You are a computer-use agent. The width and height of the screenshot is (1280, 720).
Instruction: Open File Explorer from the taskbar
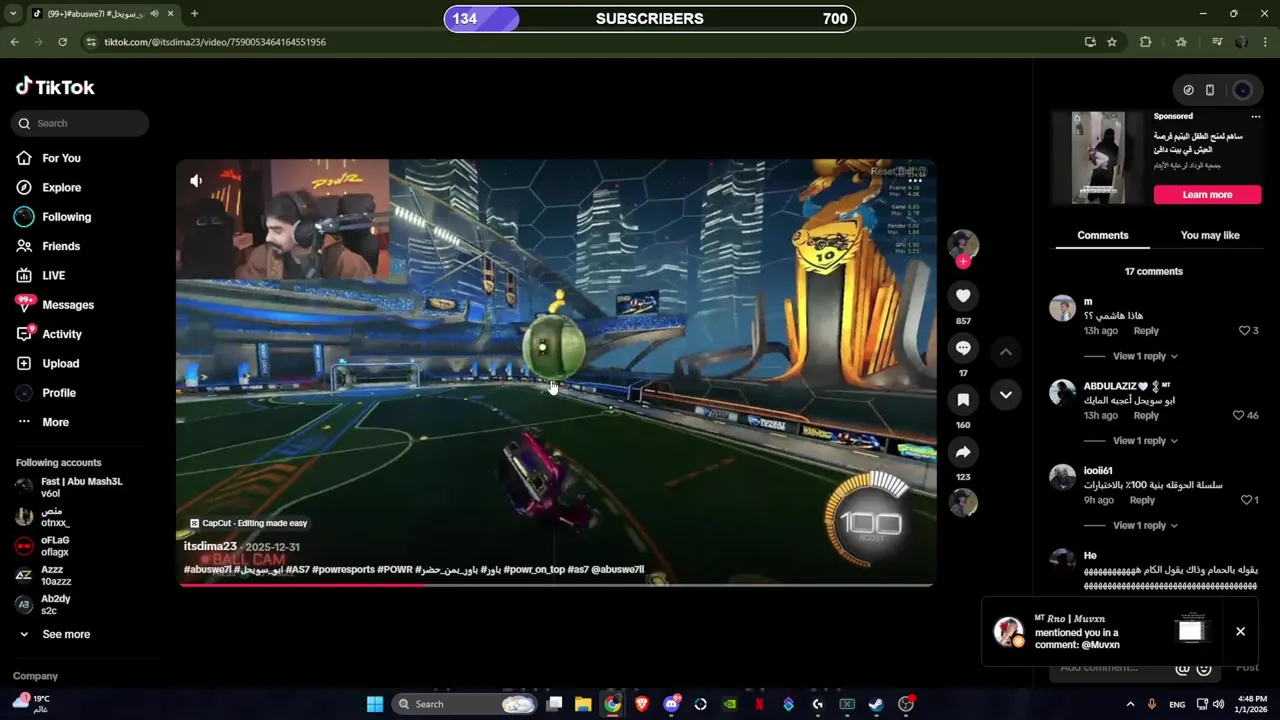[x=583, y=704]
